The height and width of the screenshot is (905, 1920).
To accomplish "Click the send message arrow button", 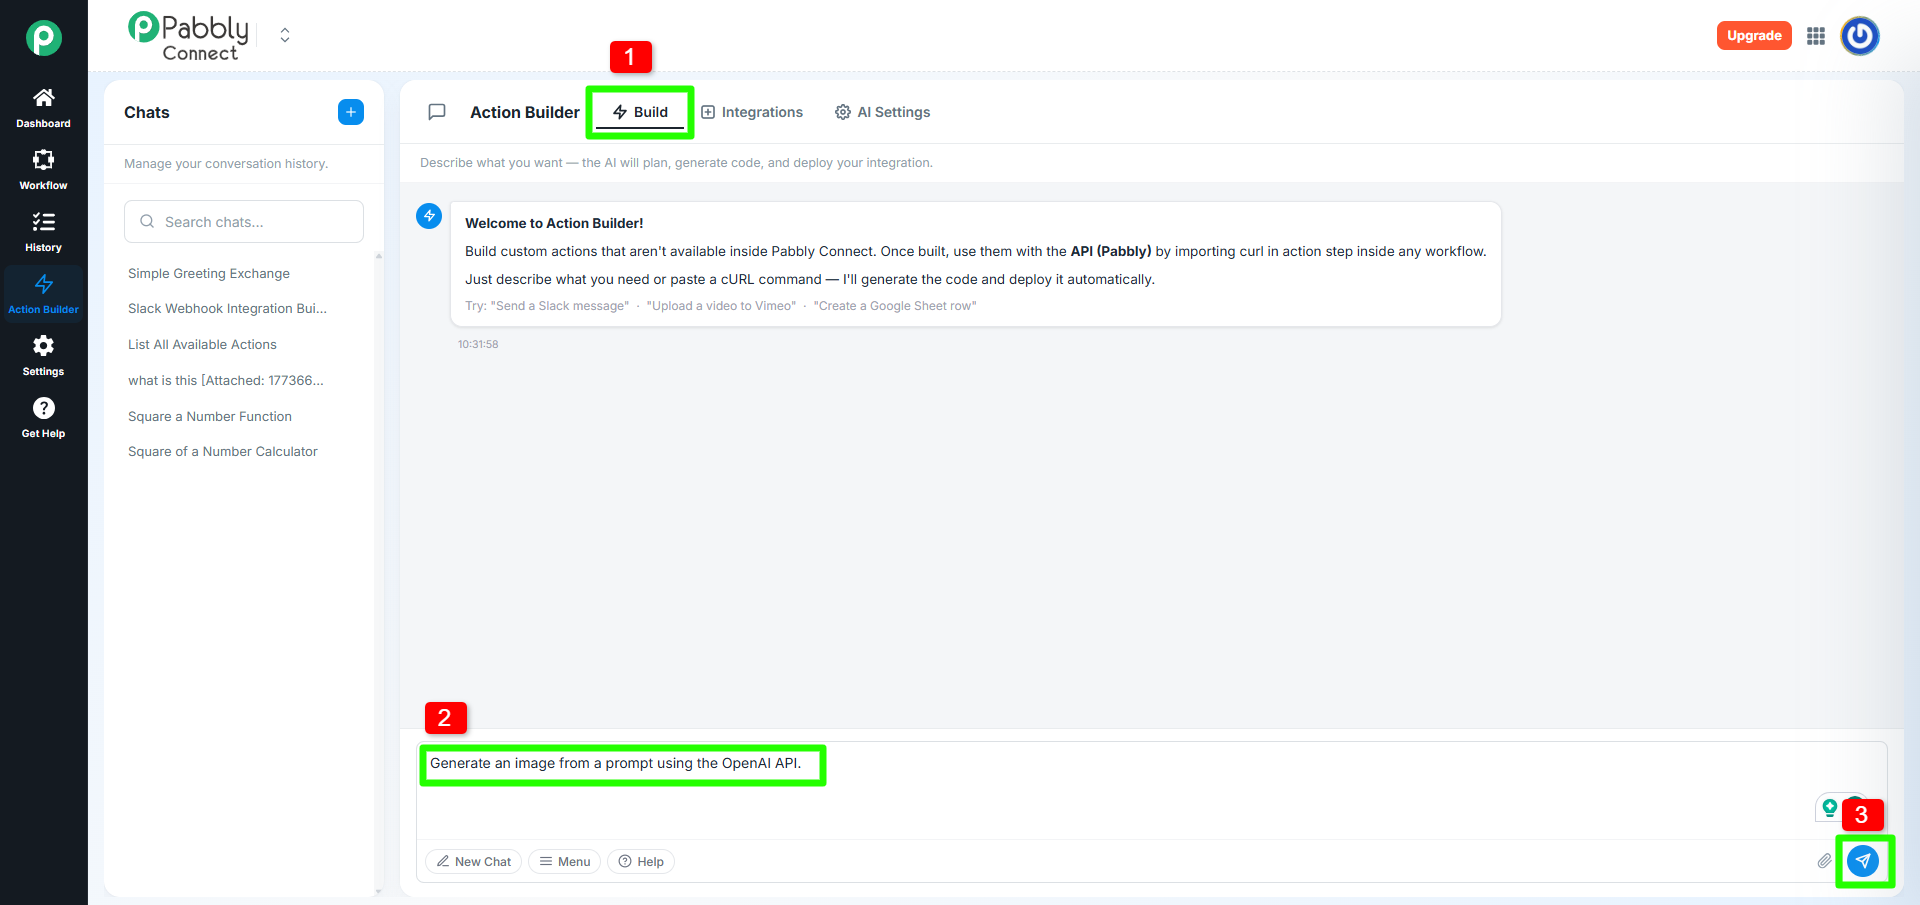I will (x=1862, y=861).
